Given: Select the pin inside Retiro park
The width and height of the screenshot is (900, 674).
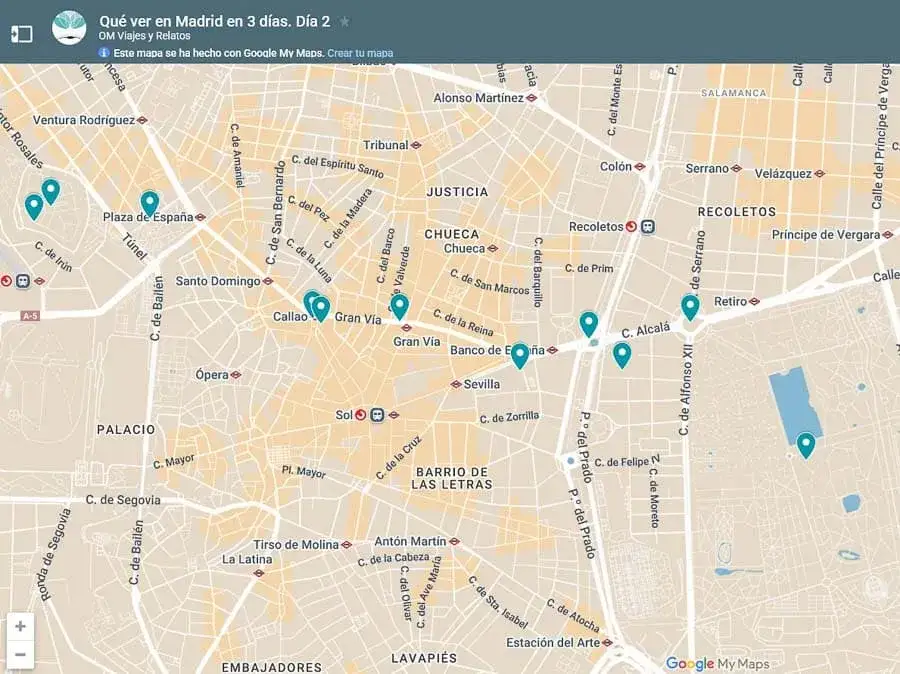Looking at the screenshot, I should pos(806,441).
